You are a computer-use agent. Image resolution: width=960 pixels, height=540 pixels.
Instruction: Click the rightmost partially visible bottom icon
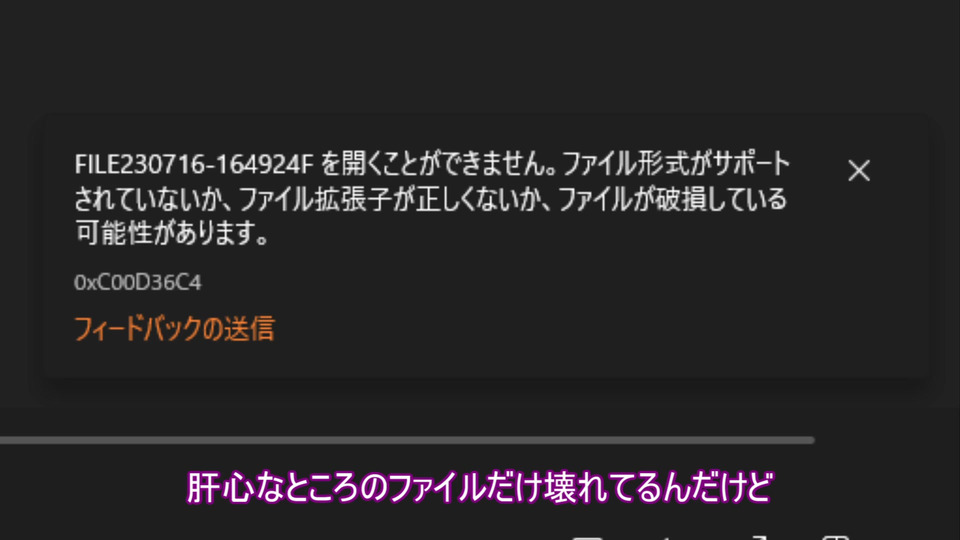[835, 537]
